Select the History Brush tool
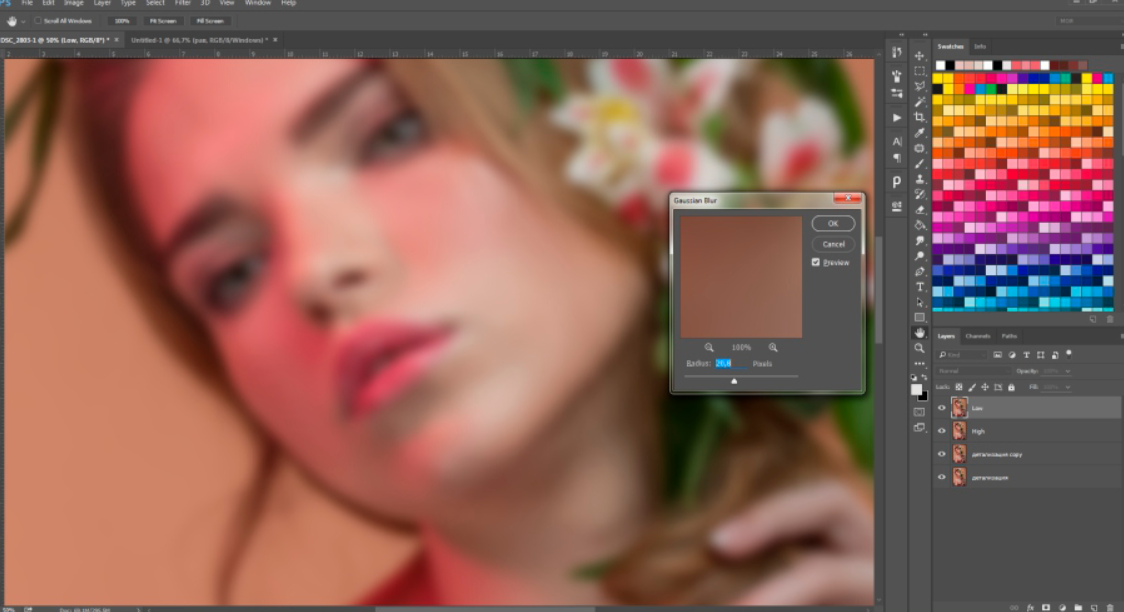This screenshot has height=612, width=1124. 920,194
